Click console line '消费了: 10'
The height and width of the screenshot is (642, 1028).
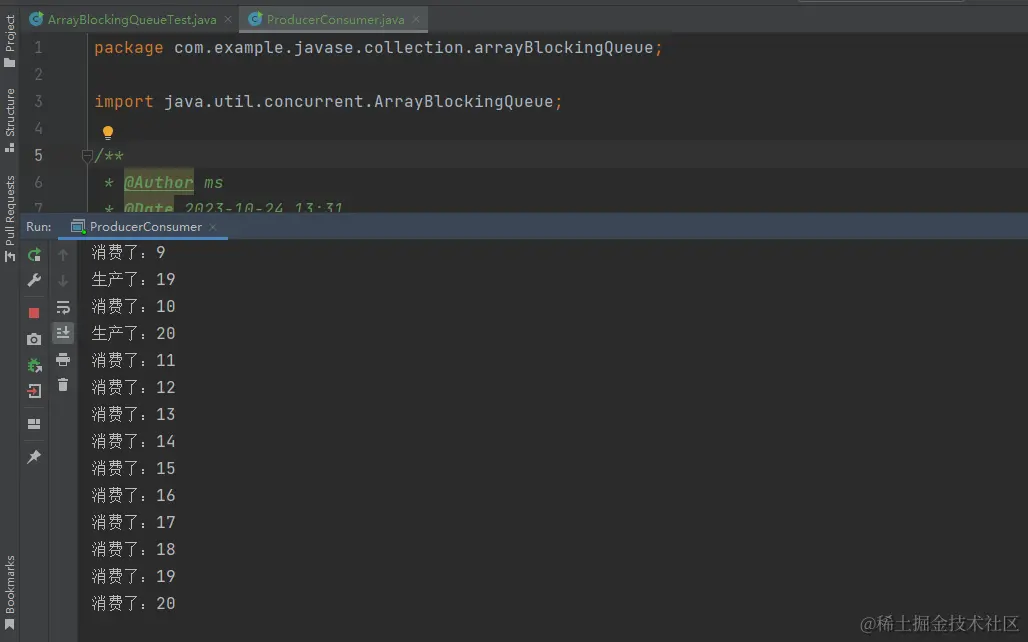(133, 306)
